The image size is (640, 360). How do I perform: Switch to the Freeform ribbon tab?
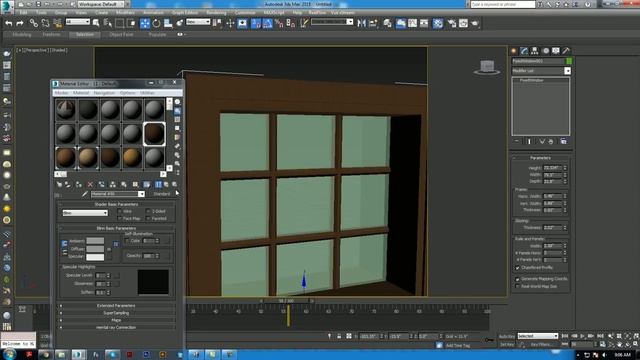pyautogui.click(x=51, y=35)
